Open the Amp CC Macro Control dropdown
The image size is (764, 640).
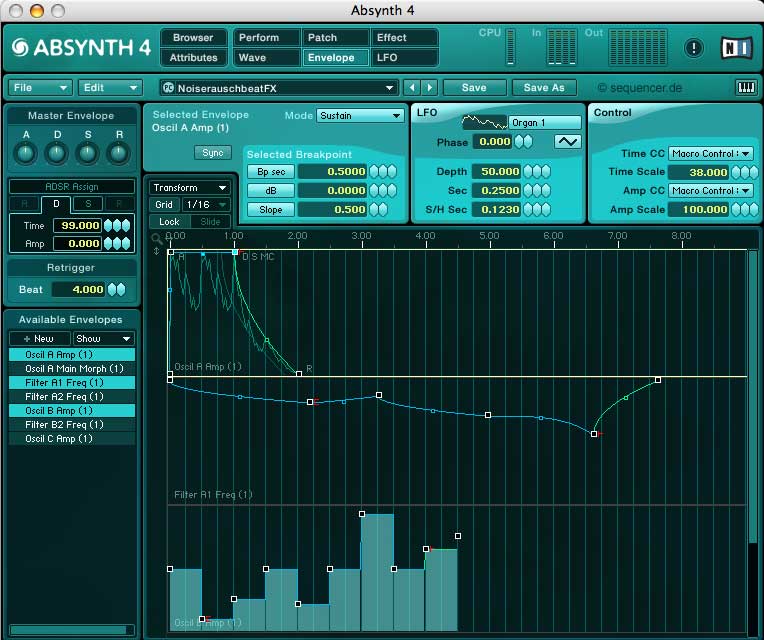[710, 190]
